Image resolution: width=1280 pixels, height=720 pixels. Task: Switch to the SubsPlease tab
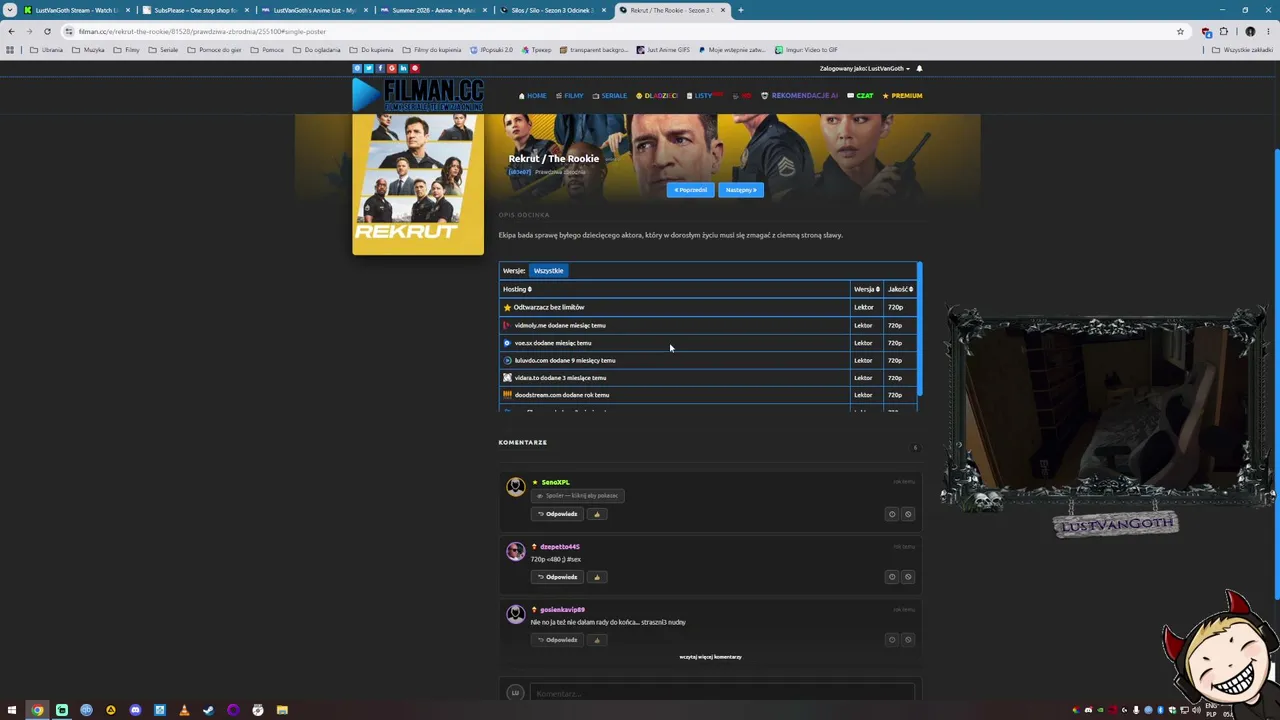pyautogui.click(x=194, y=10)
